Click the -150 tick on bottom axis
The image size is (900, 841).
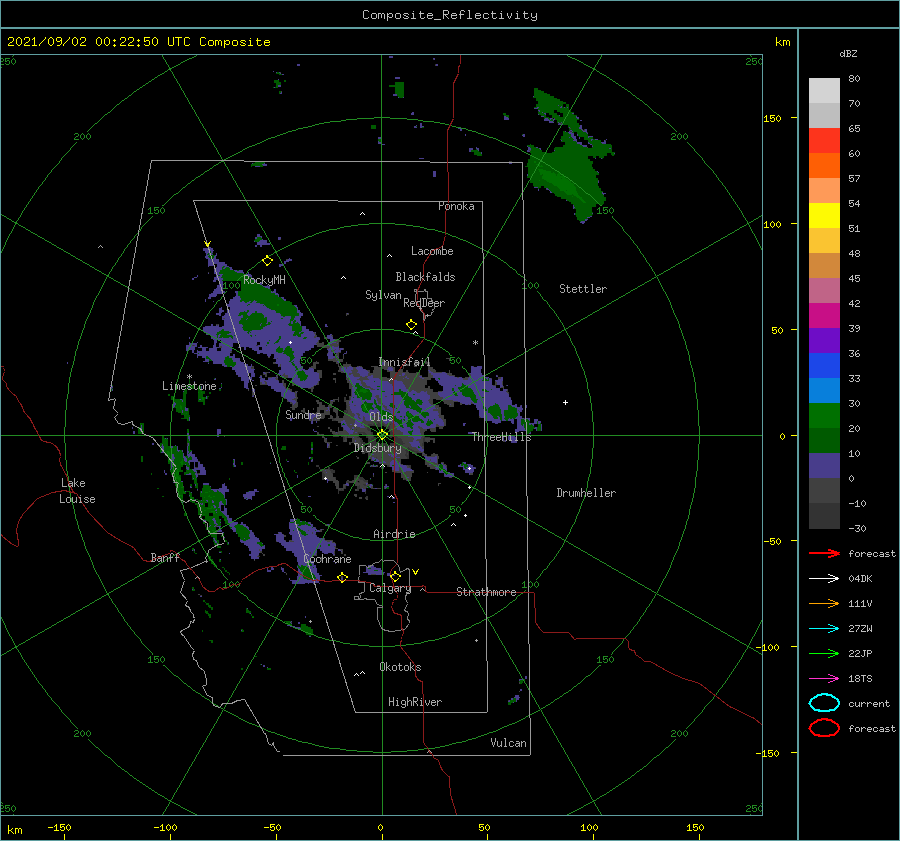[x=59, y=827]
